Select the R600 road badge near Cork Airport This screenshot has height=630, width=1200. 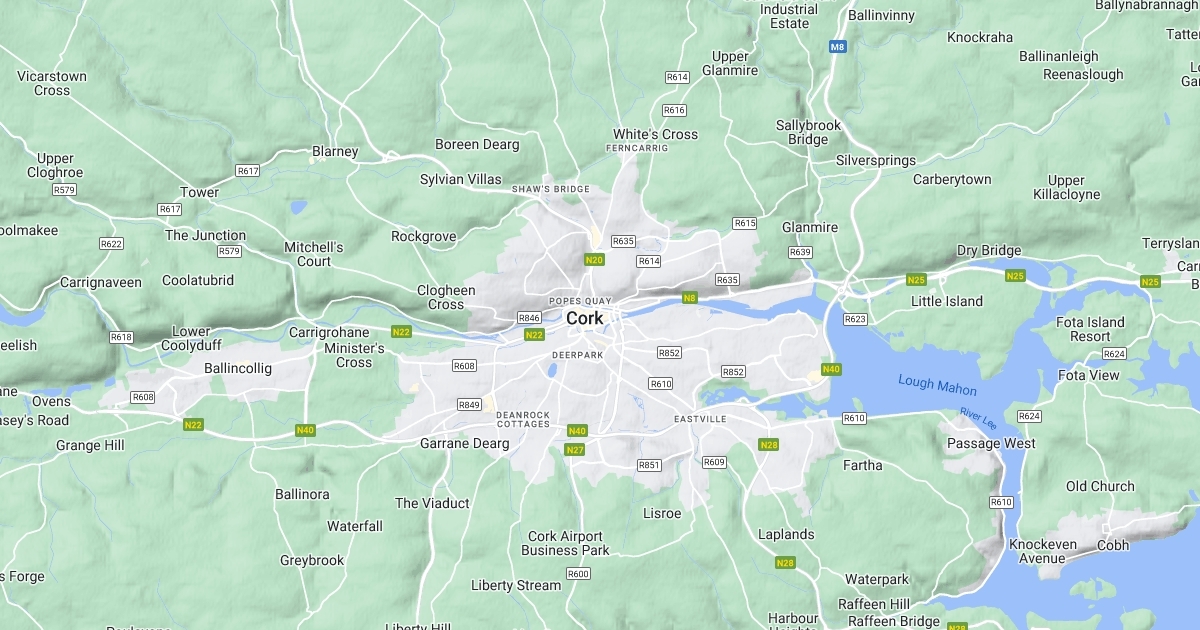click(x=578, y=574)
